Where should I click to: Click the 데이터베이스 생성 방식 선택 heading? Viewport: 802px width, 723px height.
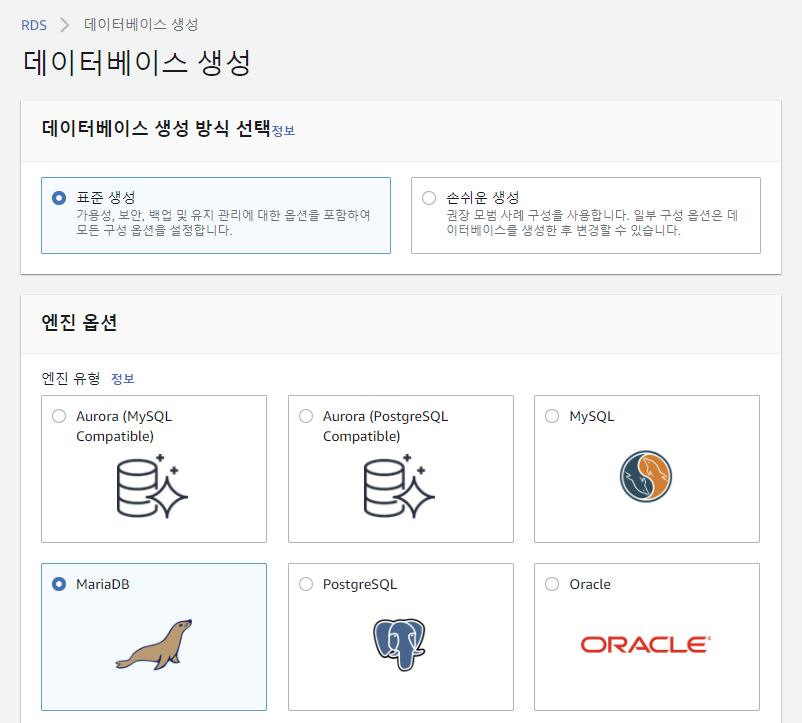[156, 128]
